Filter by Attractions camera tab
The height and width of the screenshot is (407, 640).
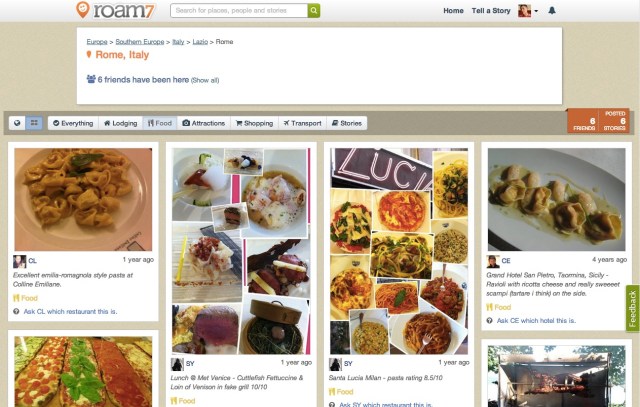[204, 123]
